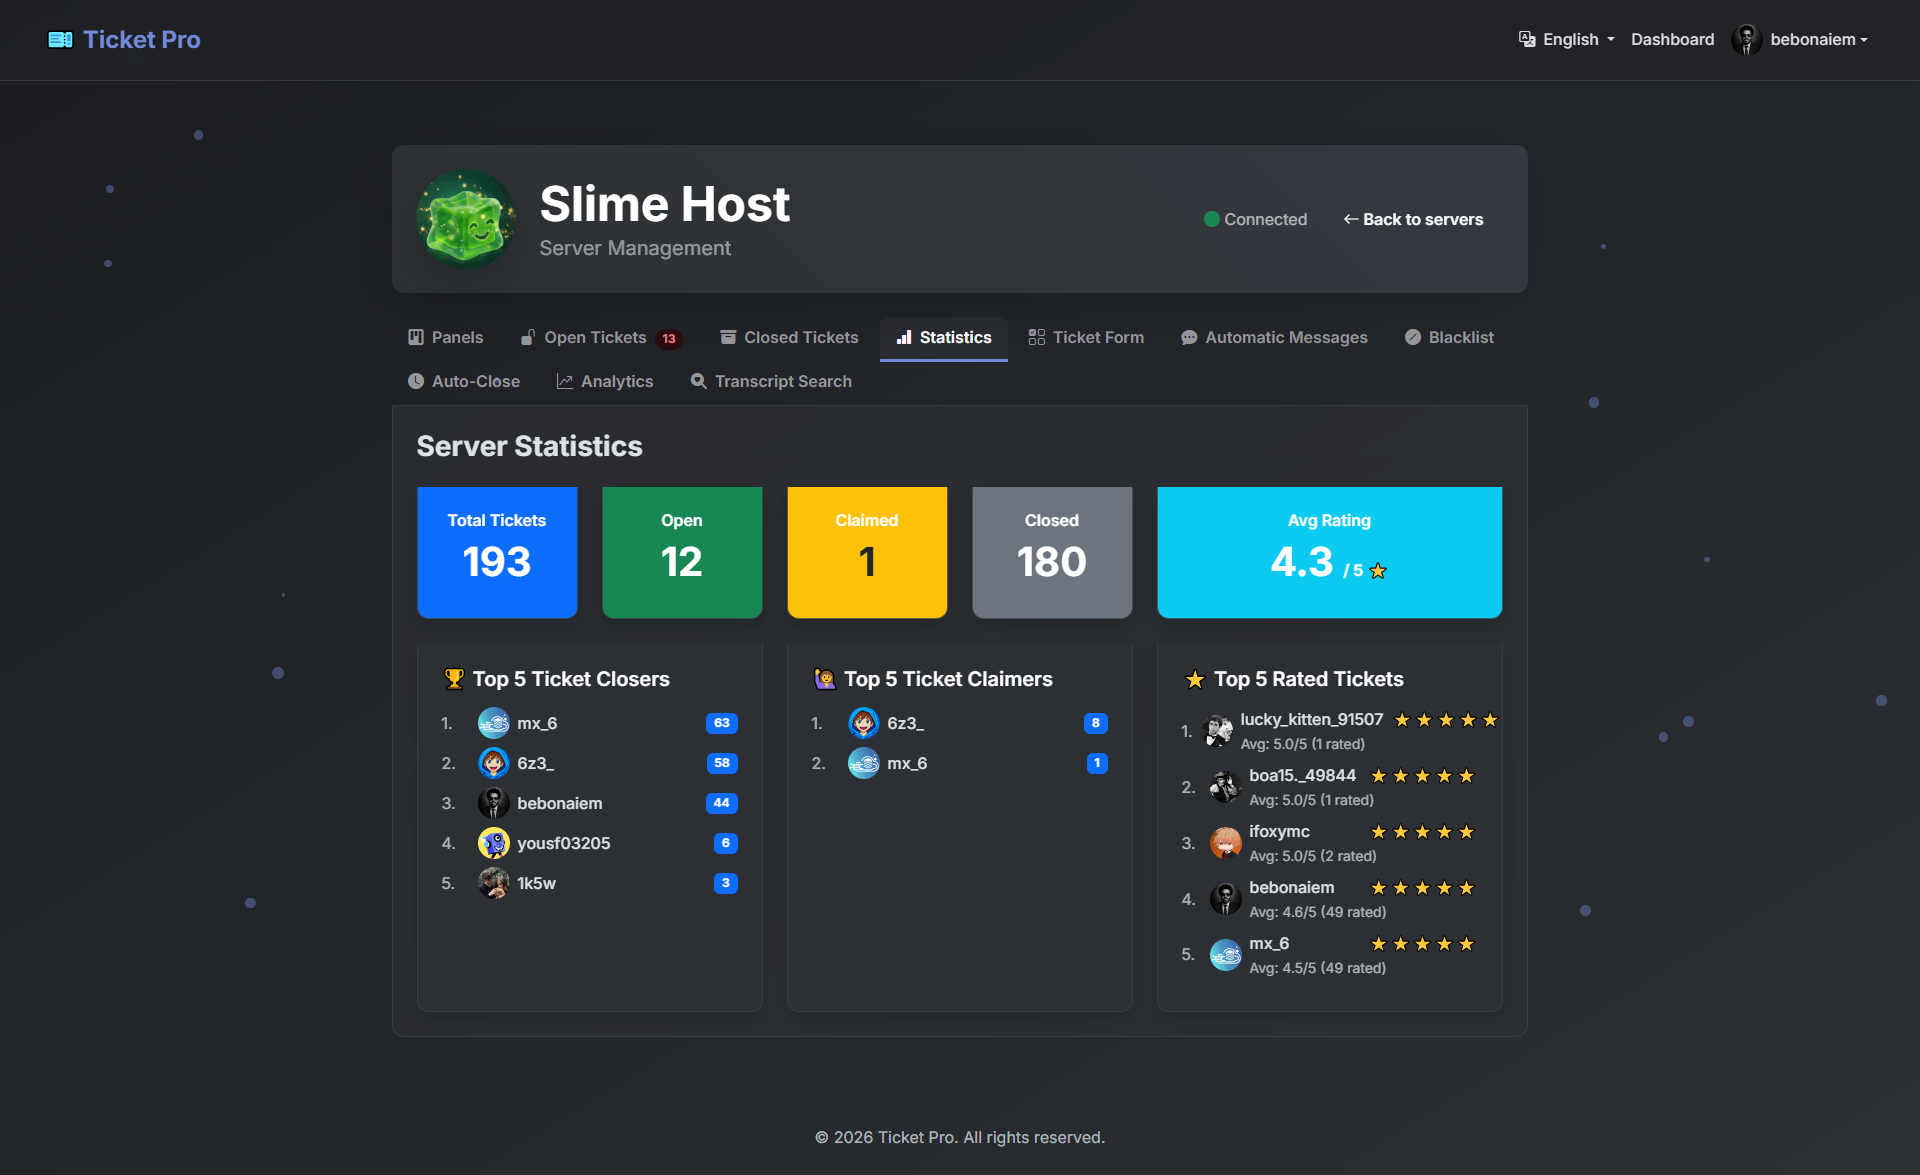Click 6z3_ avatar in Ticket Closers
The height and width of the screenshot is (1175, 1920).
coord(494,763)
